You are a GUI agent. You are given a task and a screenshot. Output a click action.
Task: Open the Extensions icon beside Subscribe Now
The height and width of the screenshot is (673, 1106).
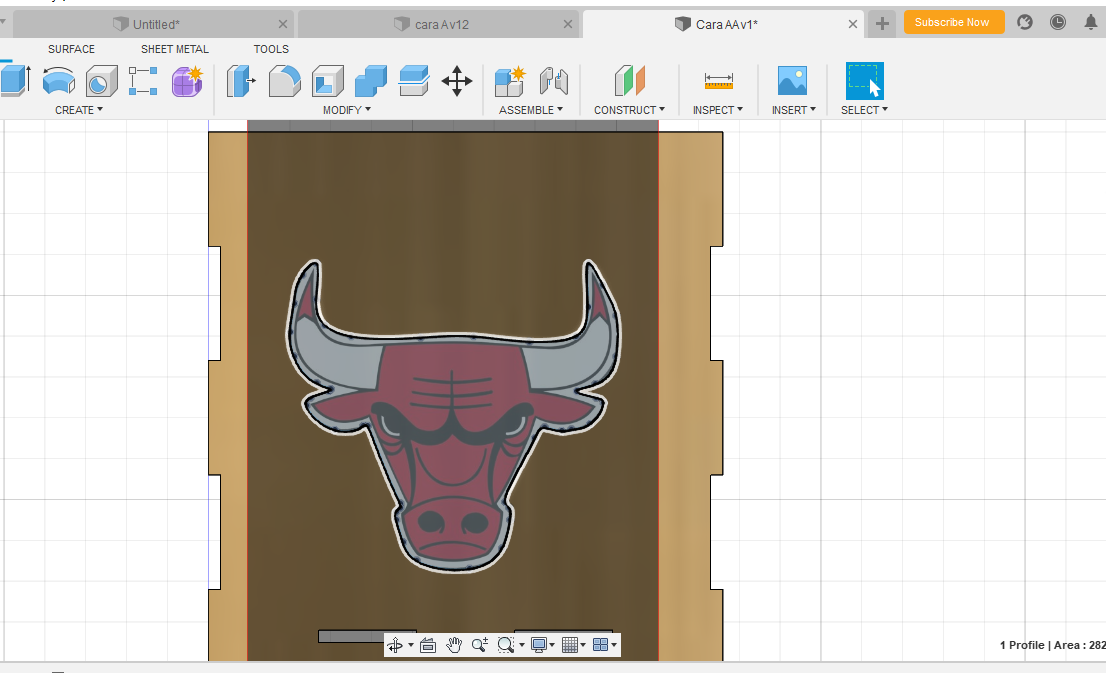[x=1025, y=23]
